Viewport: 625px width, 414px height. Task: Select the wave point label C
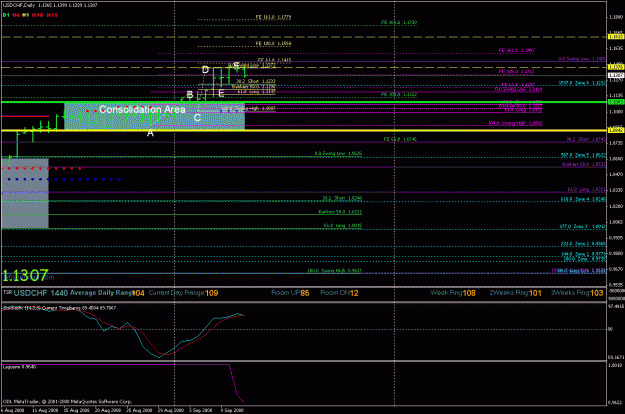tap(197, 118)
